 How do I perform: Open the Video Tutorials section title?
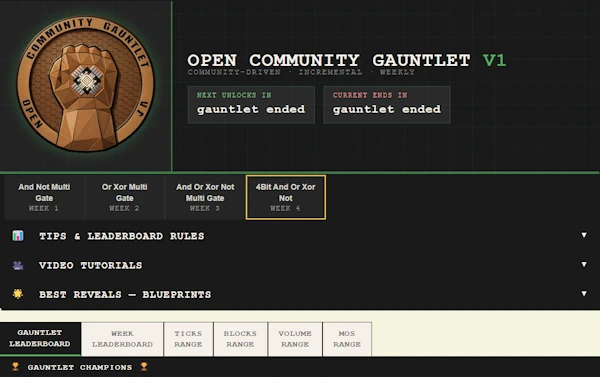pos(90,266)
